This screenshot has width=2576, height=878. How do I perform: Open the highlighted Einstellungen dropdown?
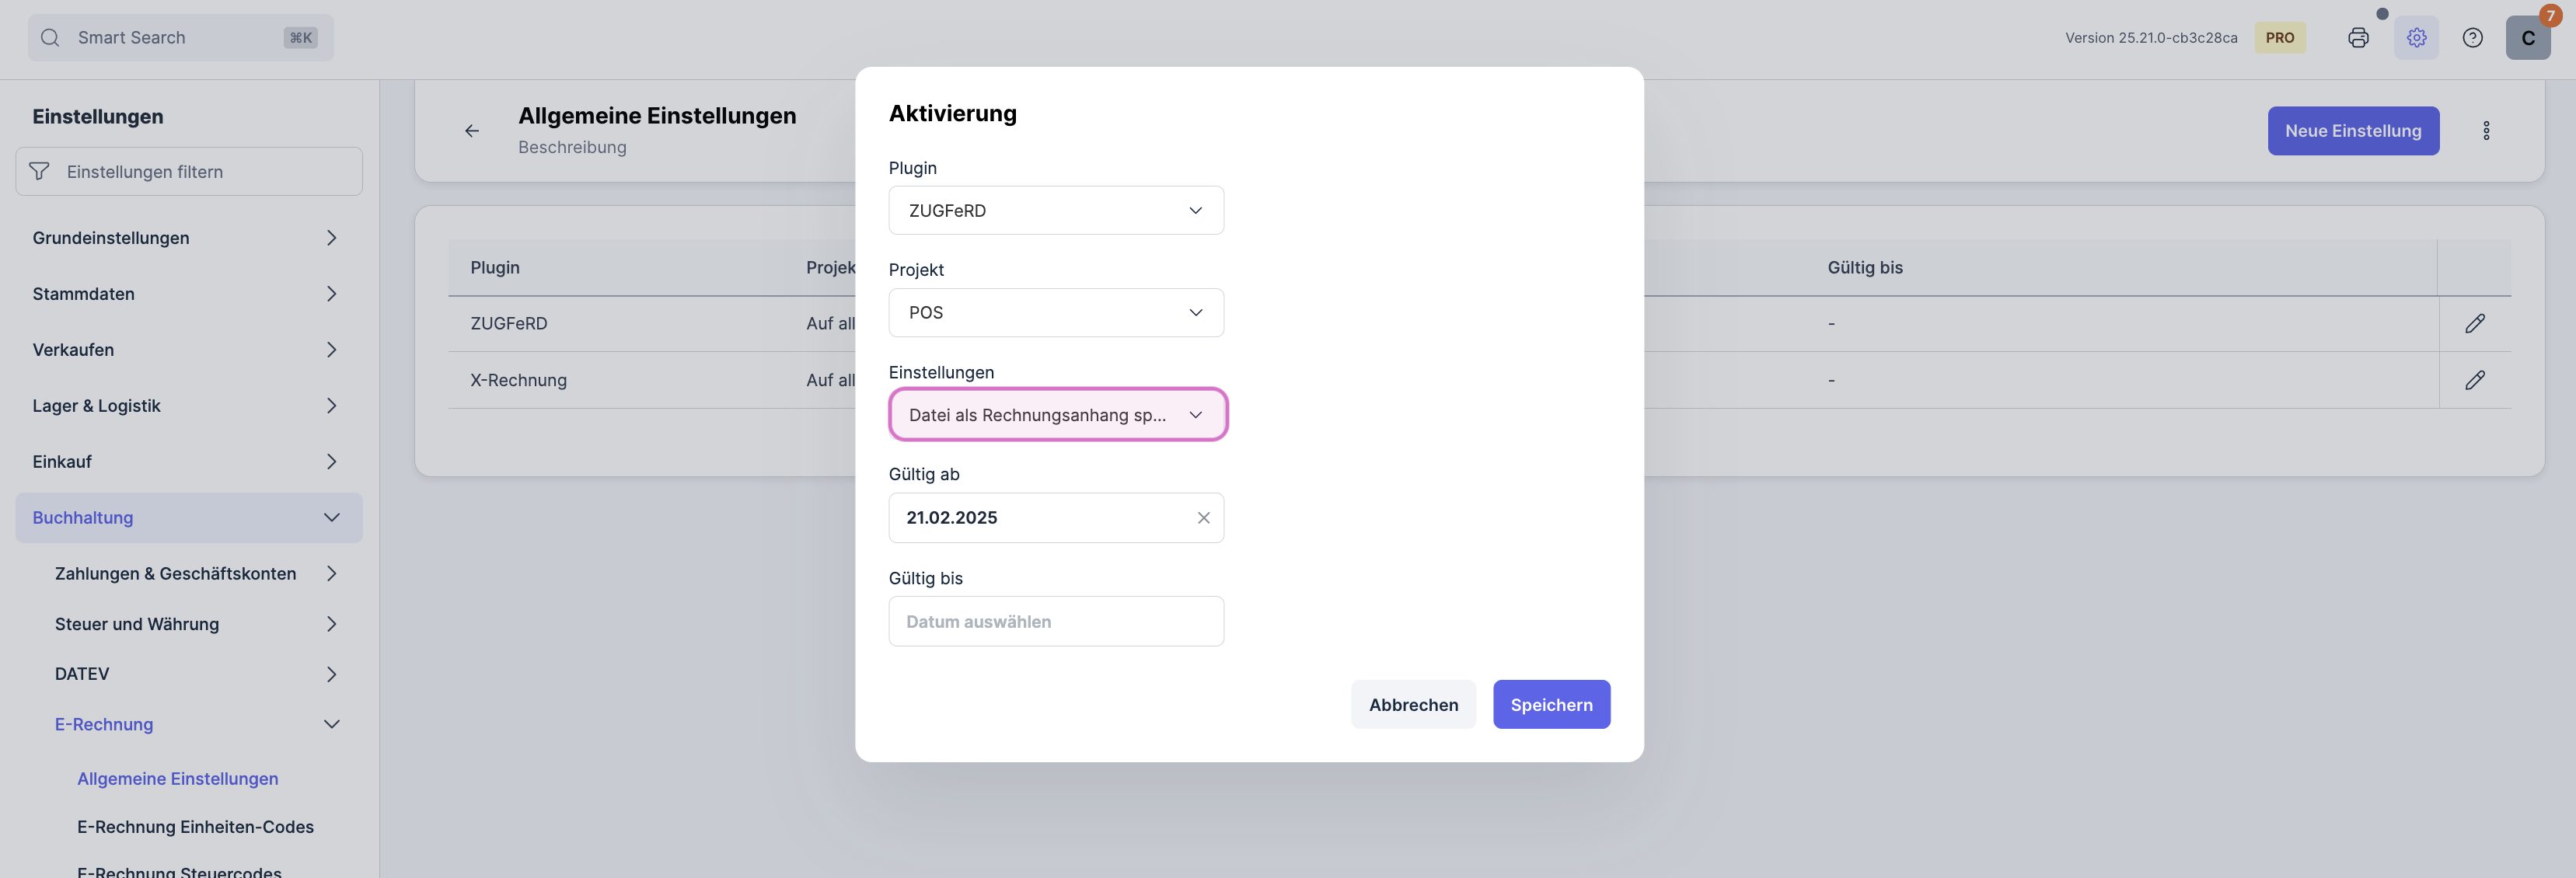[1057, 414]
